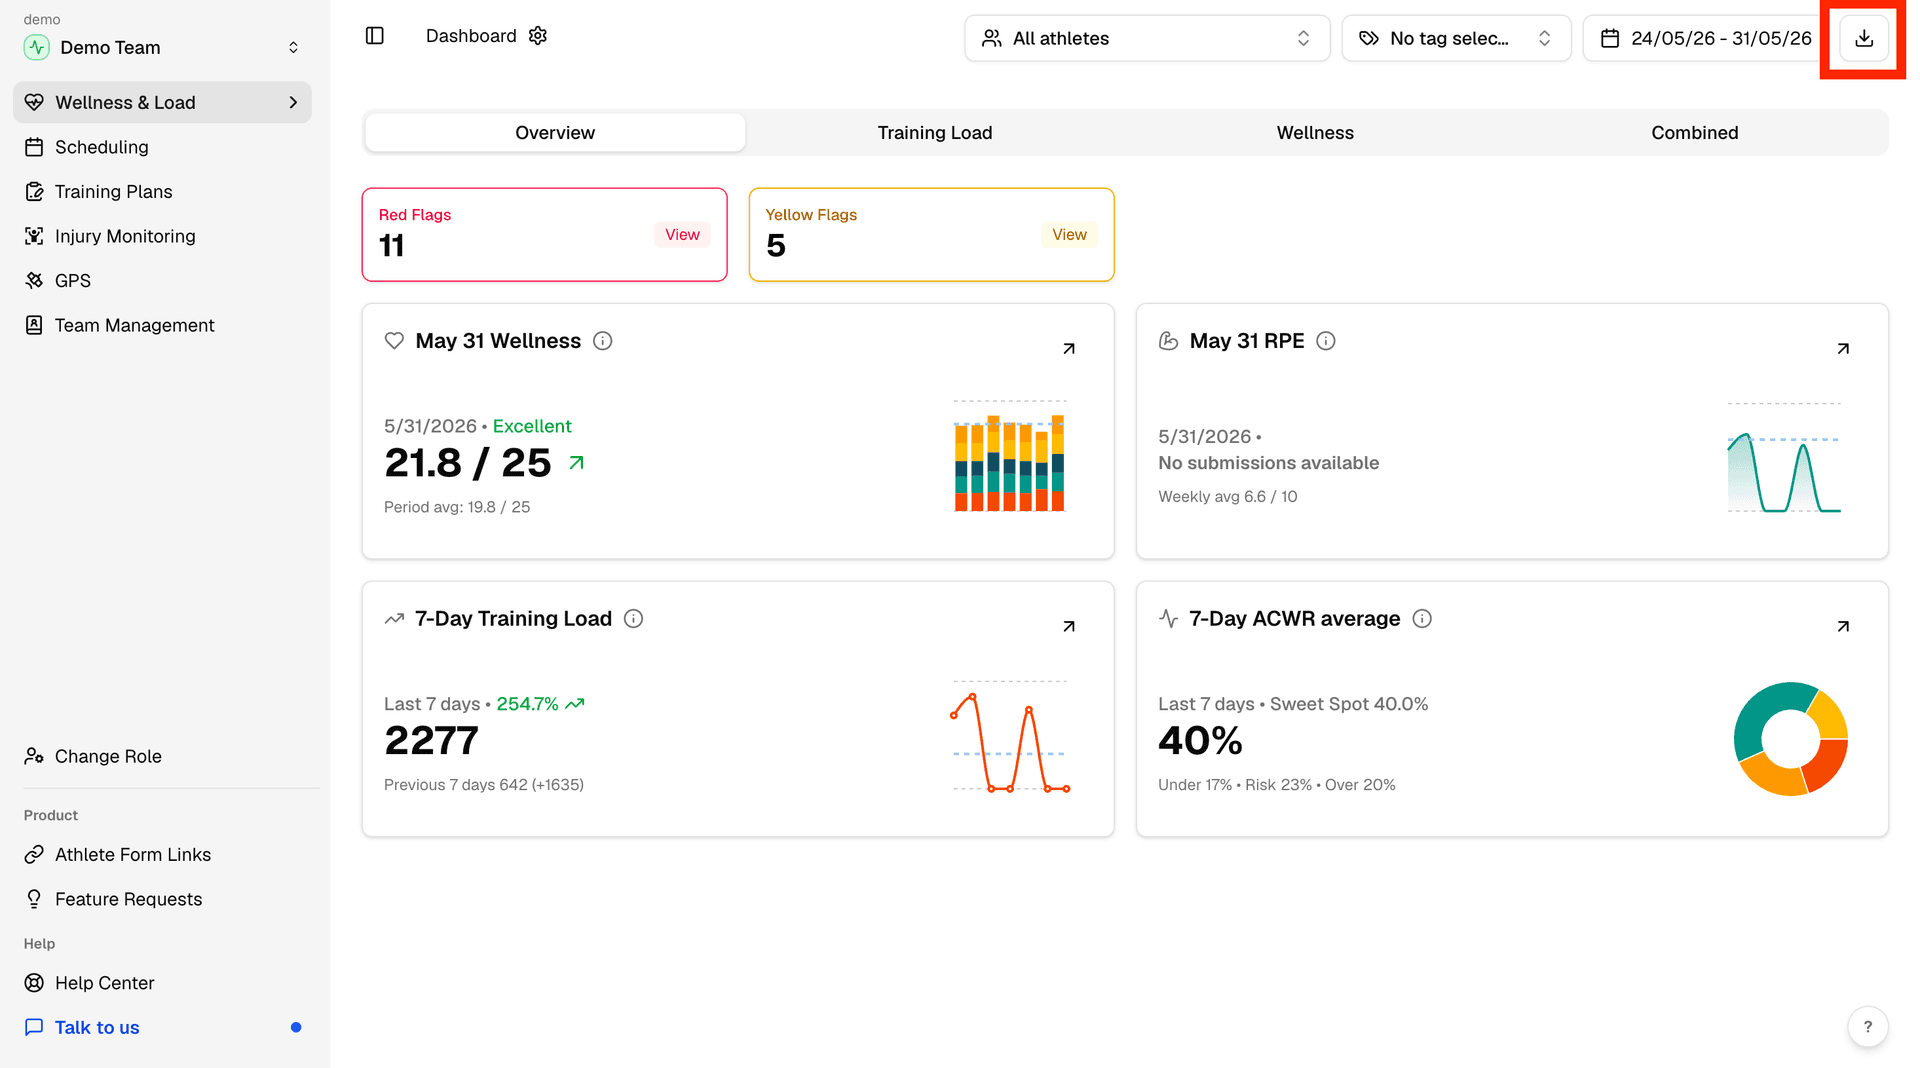Click the RPE area sparkline chart
This screenshot has height=1068, width=1920.
(x=1785, y=459)
